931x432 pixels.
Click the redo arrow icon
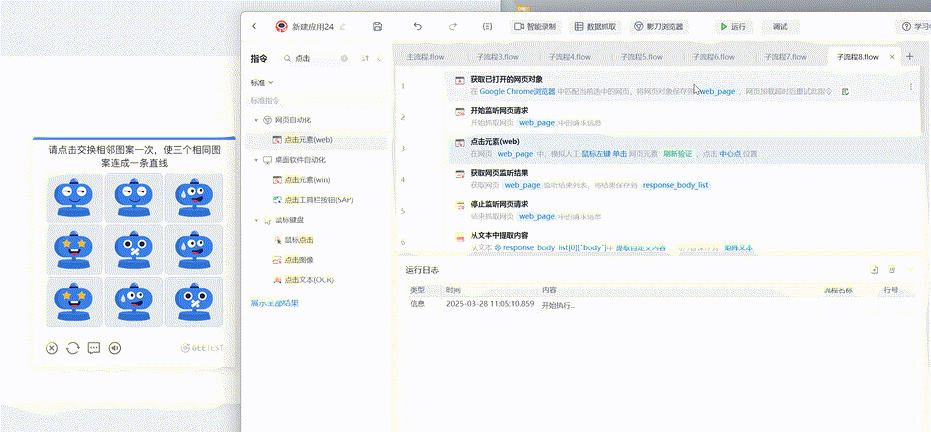coord(453,27)
